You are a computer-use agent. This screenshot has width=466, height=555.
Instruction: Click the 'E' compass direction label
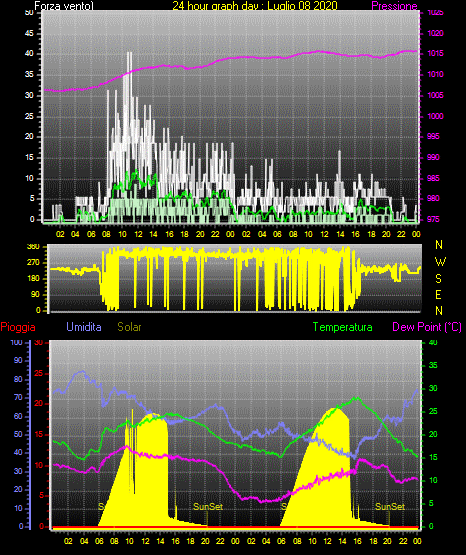438,295
